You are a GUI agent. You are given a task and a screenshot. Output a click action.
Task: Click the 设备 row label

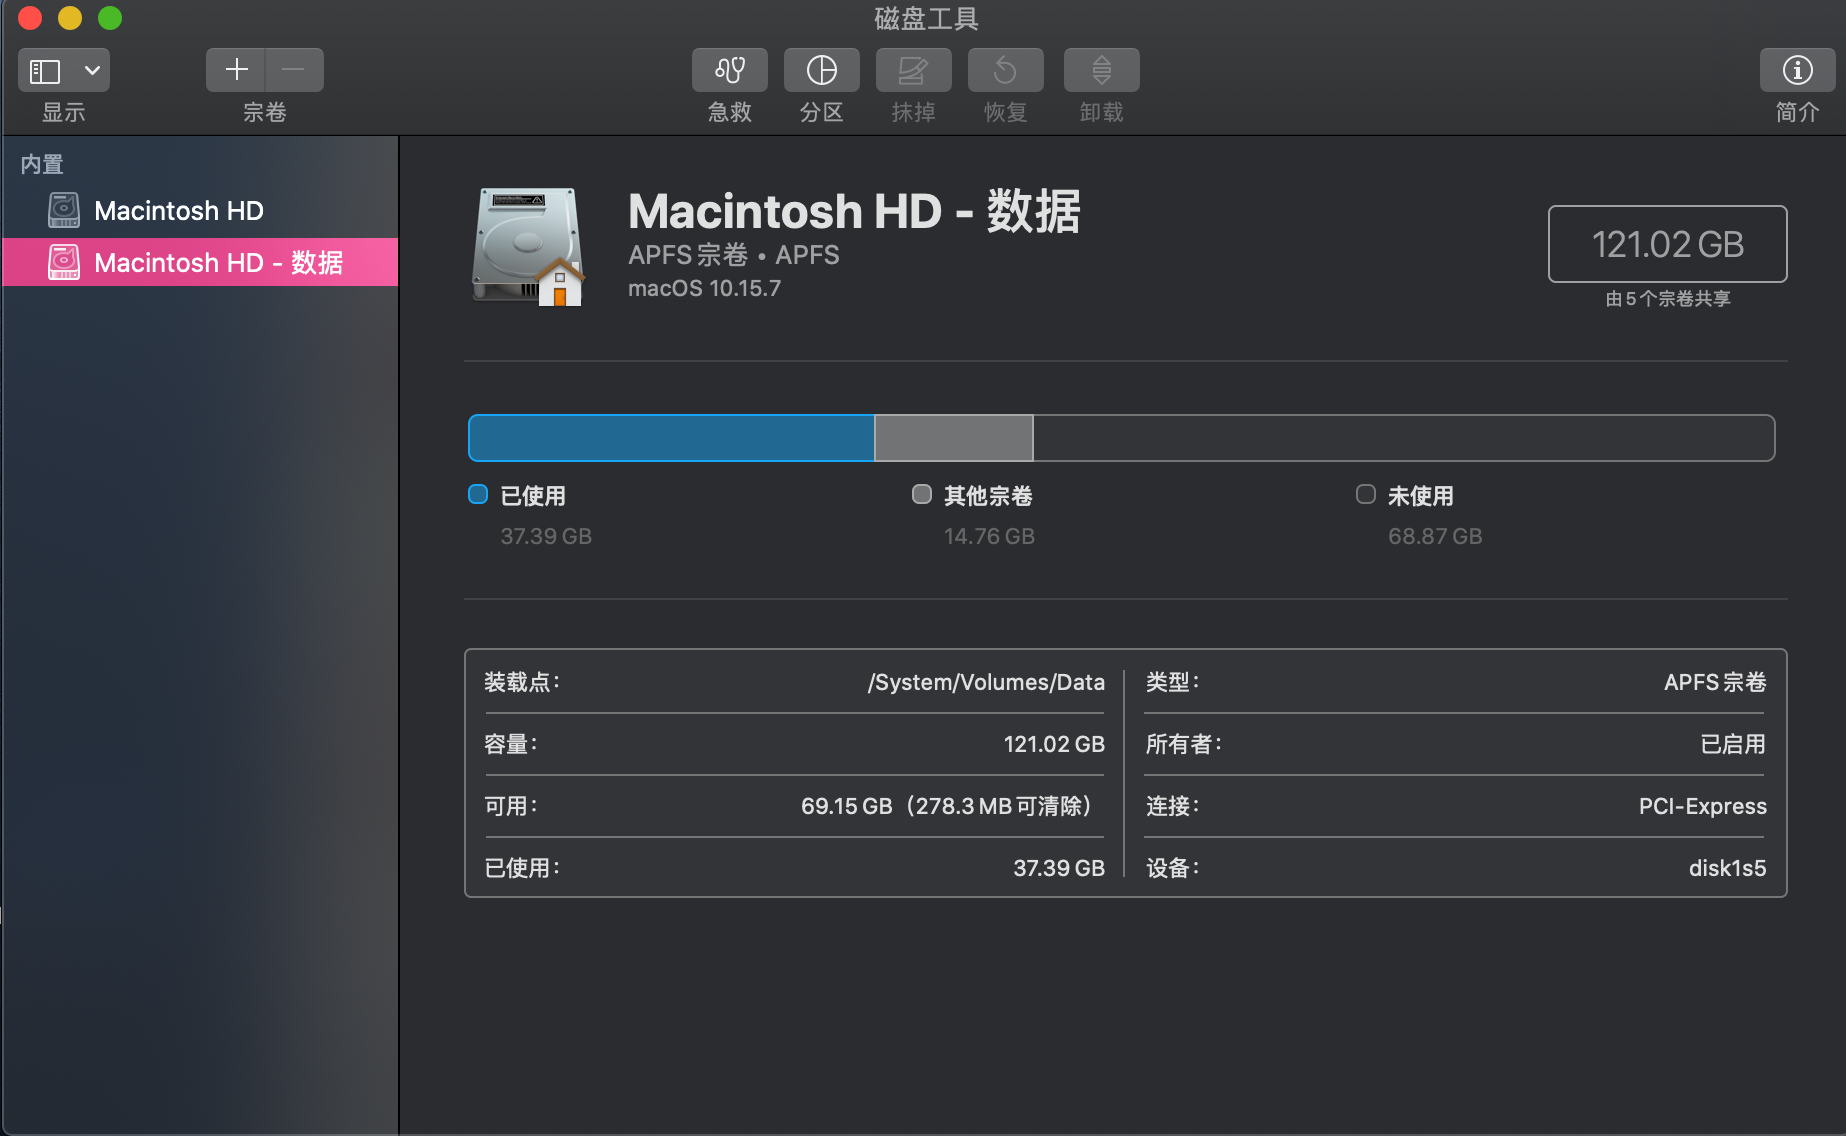point(1172,868)
